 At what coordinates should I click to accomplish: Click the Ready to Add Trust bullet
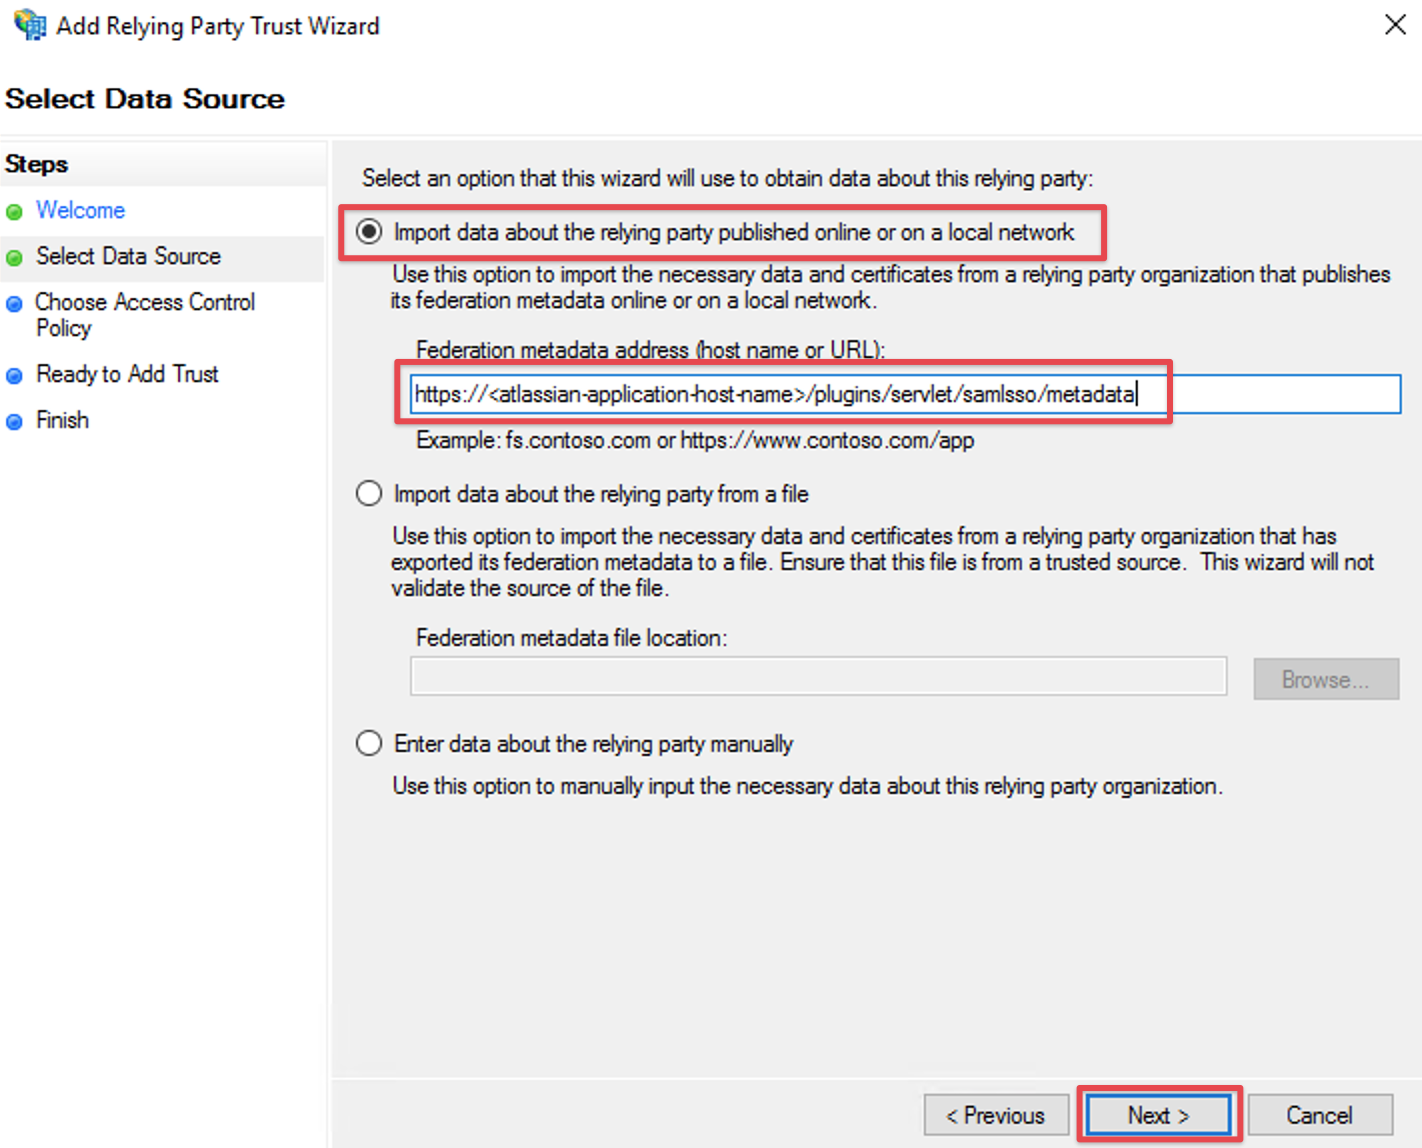tap(14, 376)
